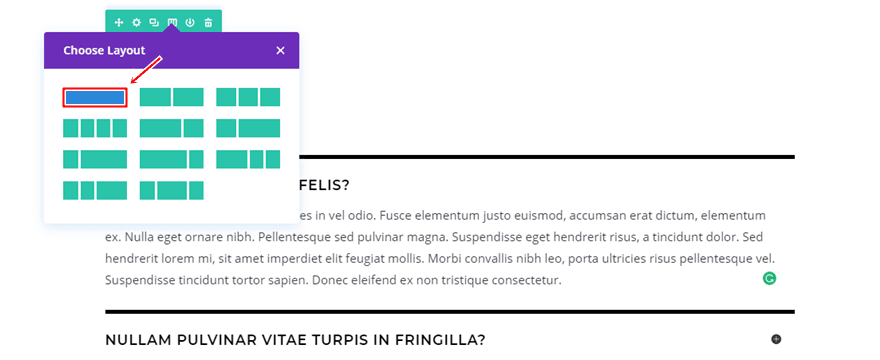
Task: Select the three-quarters plus one-quarter layout
Action: tap(172, 160)
